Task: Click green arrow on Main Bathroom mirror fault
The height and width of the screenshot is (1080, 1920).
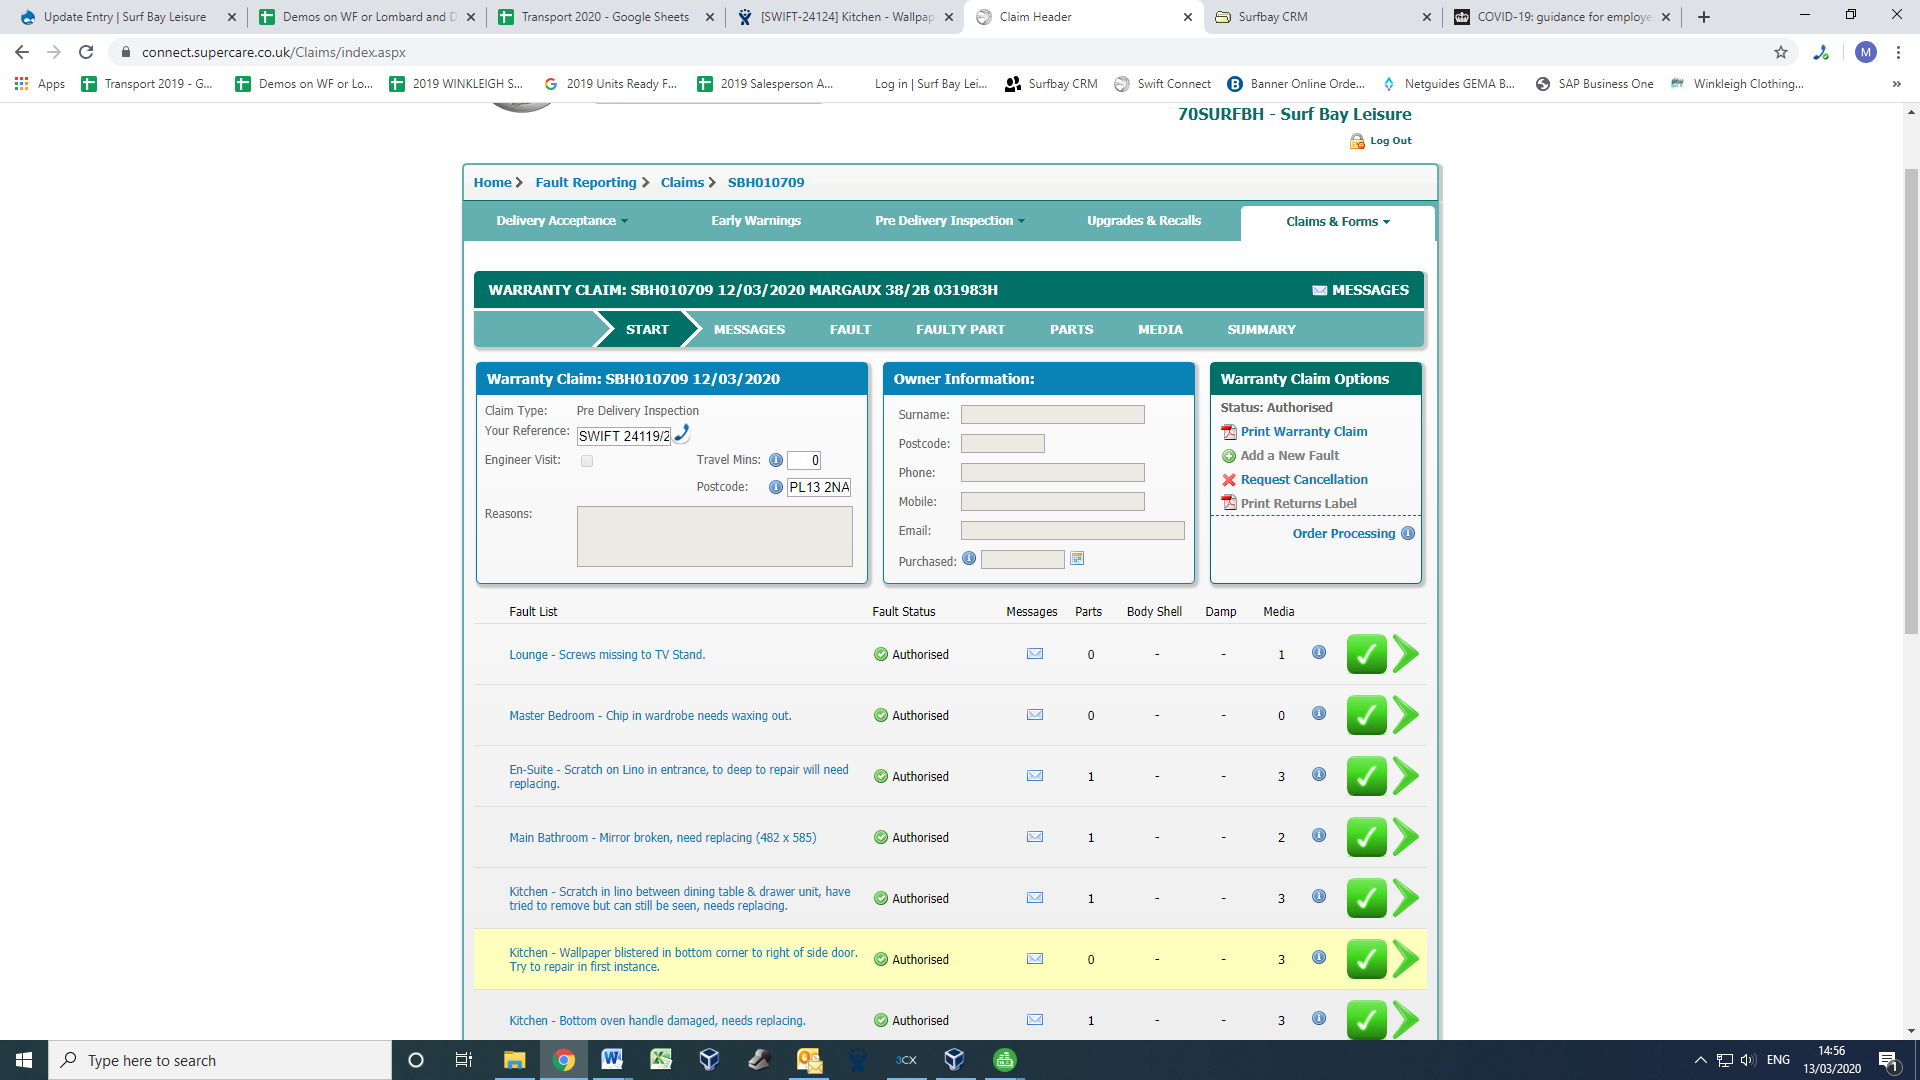Action: (1406, 837)
